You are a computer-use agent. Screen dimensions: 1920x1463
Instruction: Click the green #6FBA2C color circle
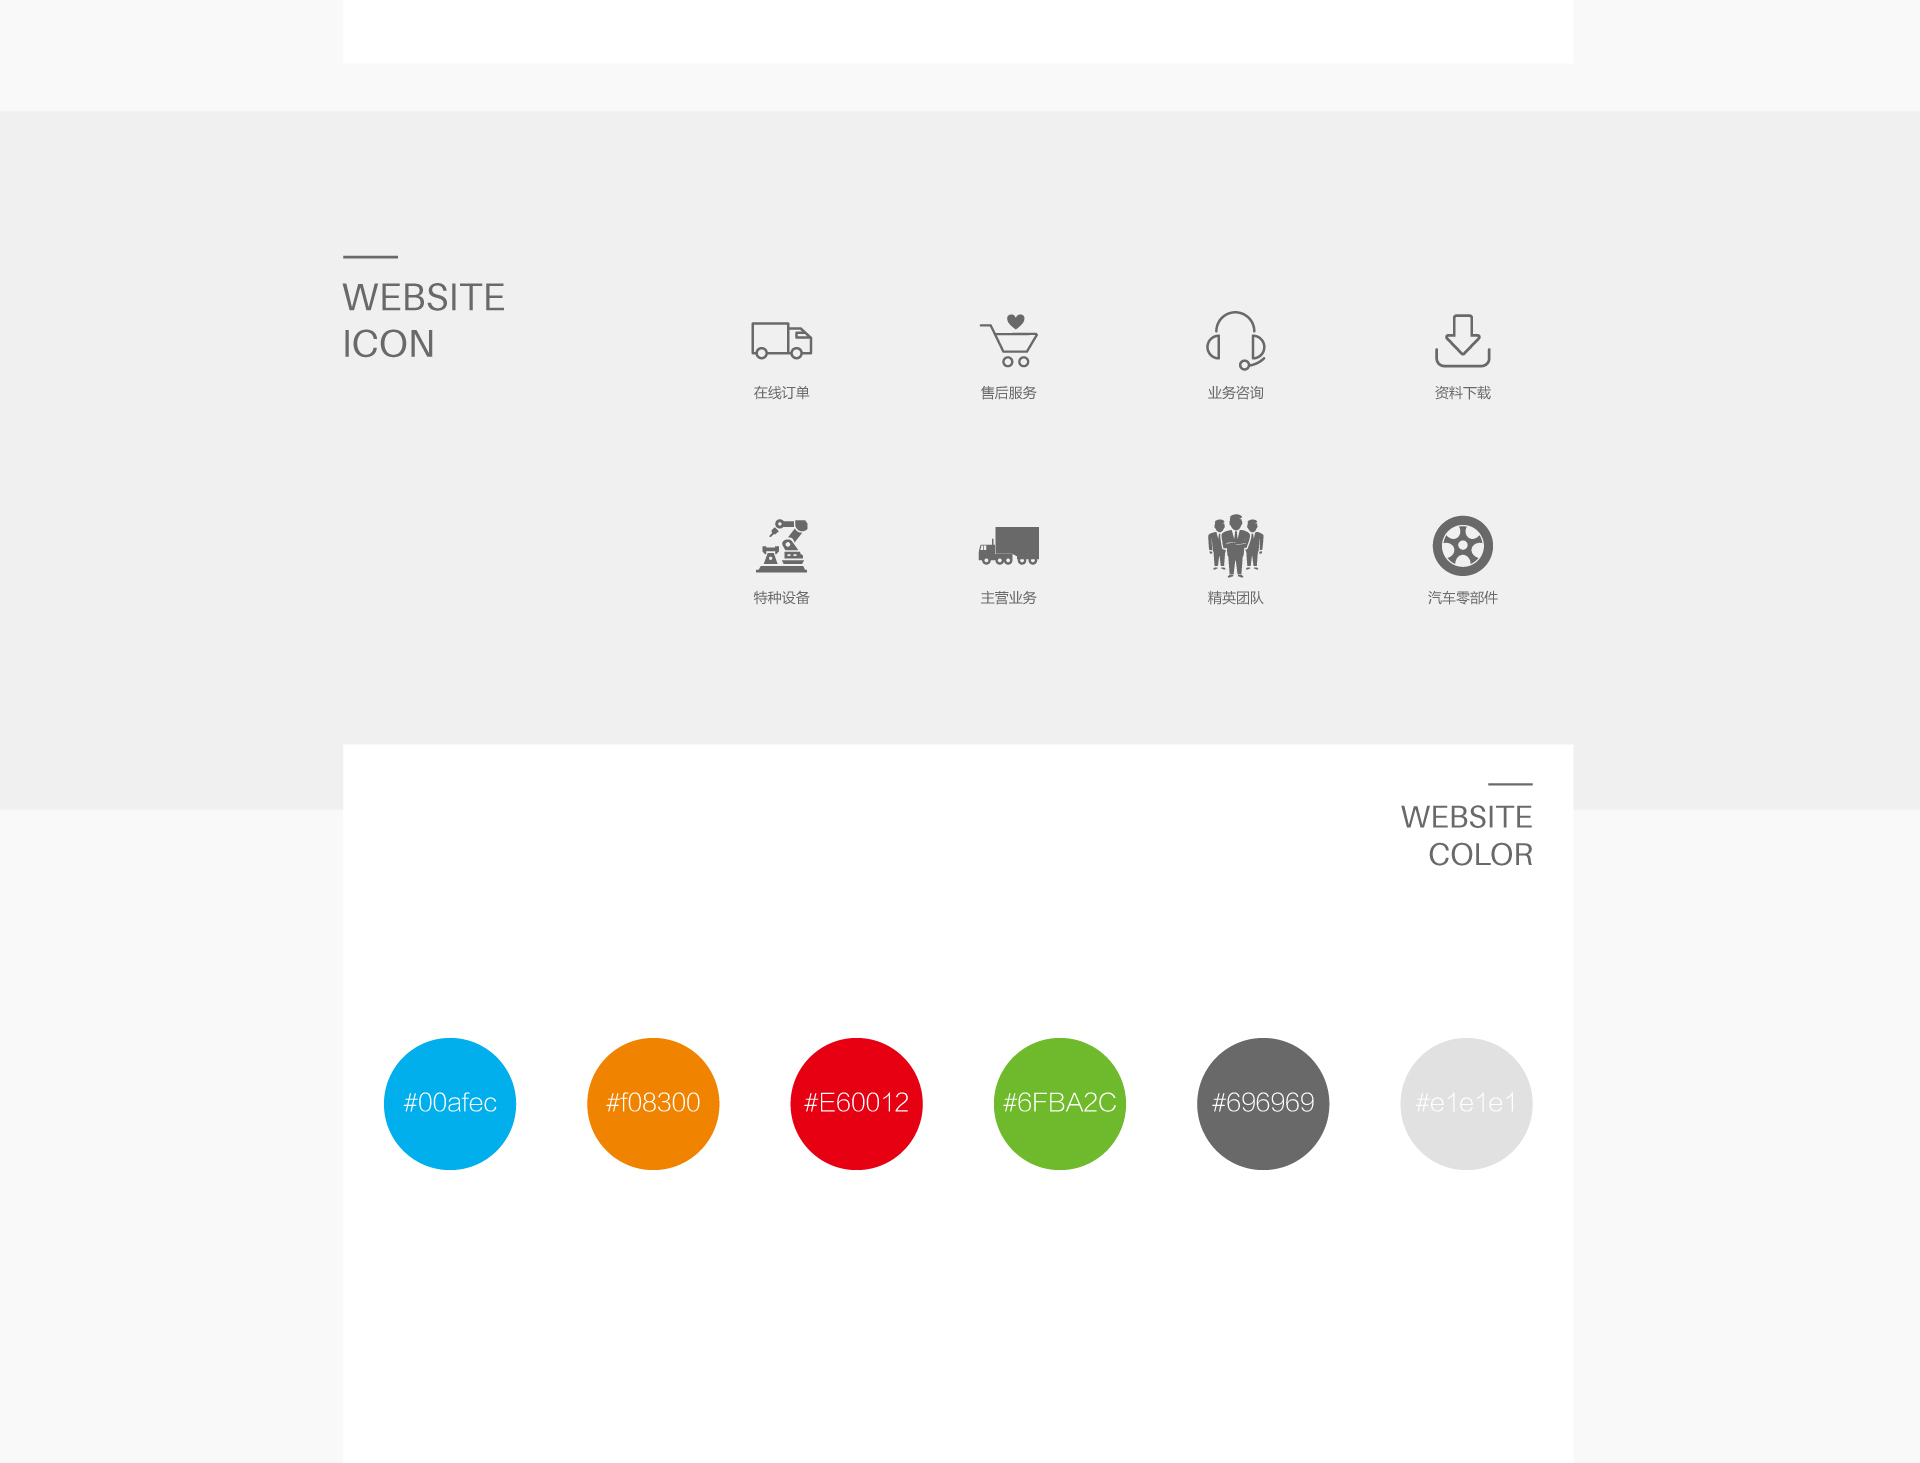point(1057,1103)
